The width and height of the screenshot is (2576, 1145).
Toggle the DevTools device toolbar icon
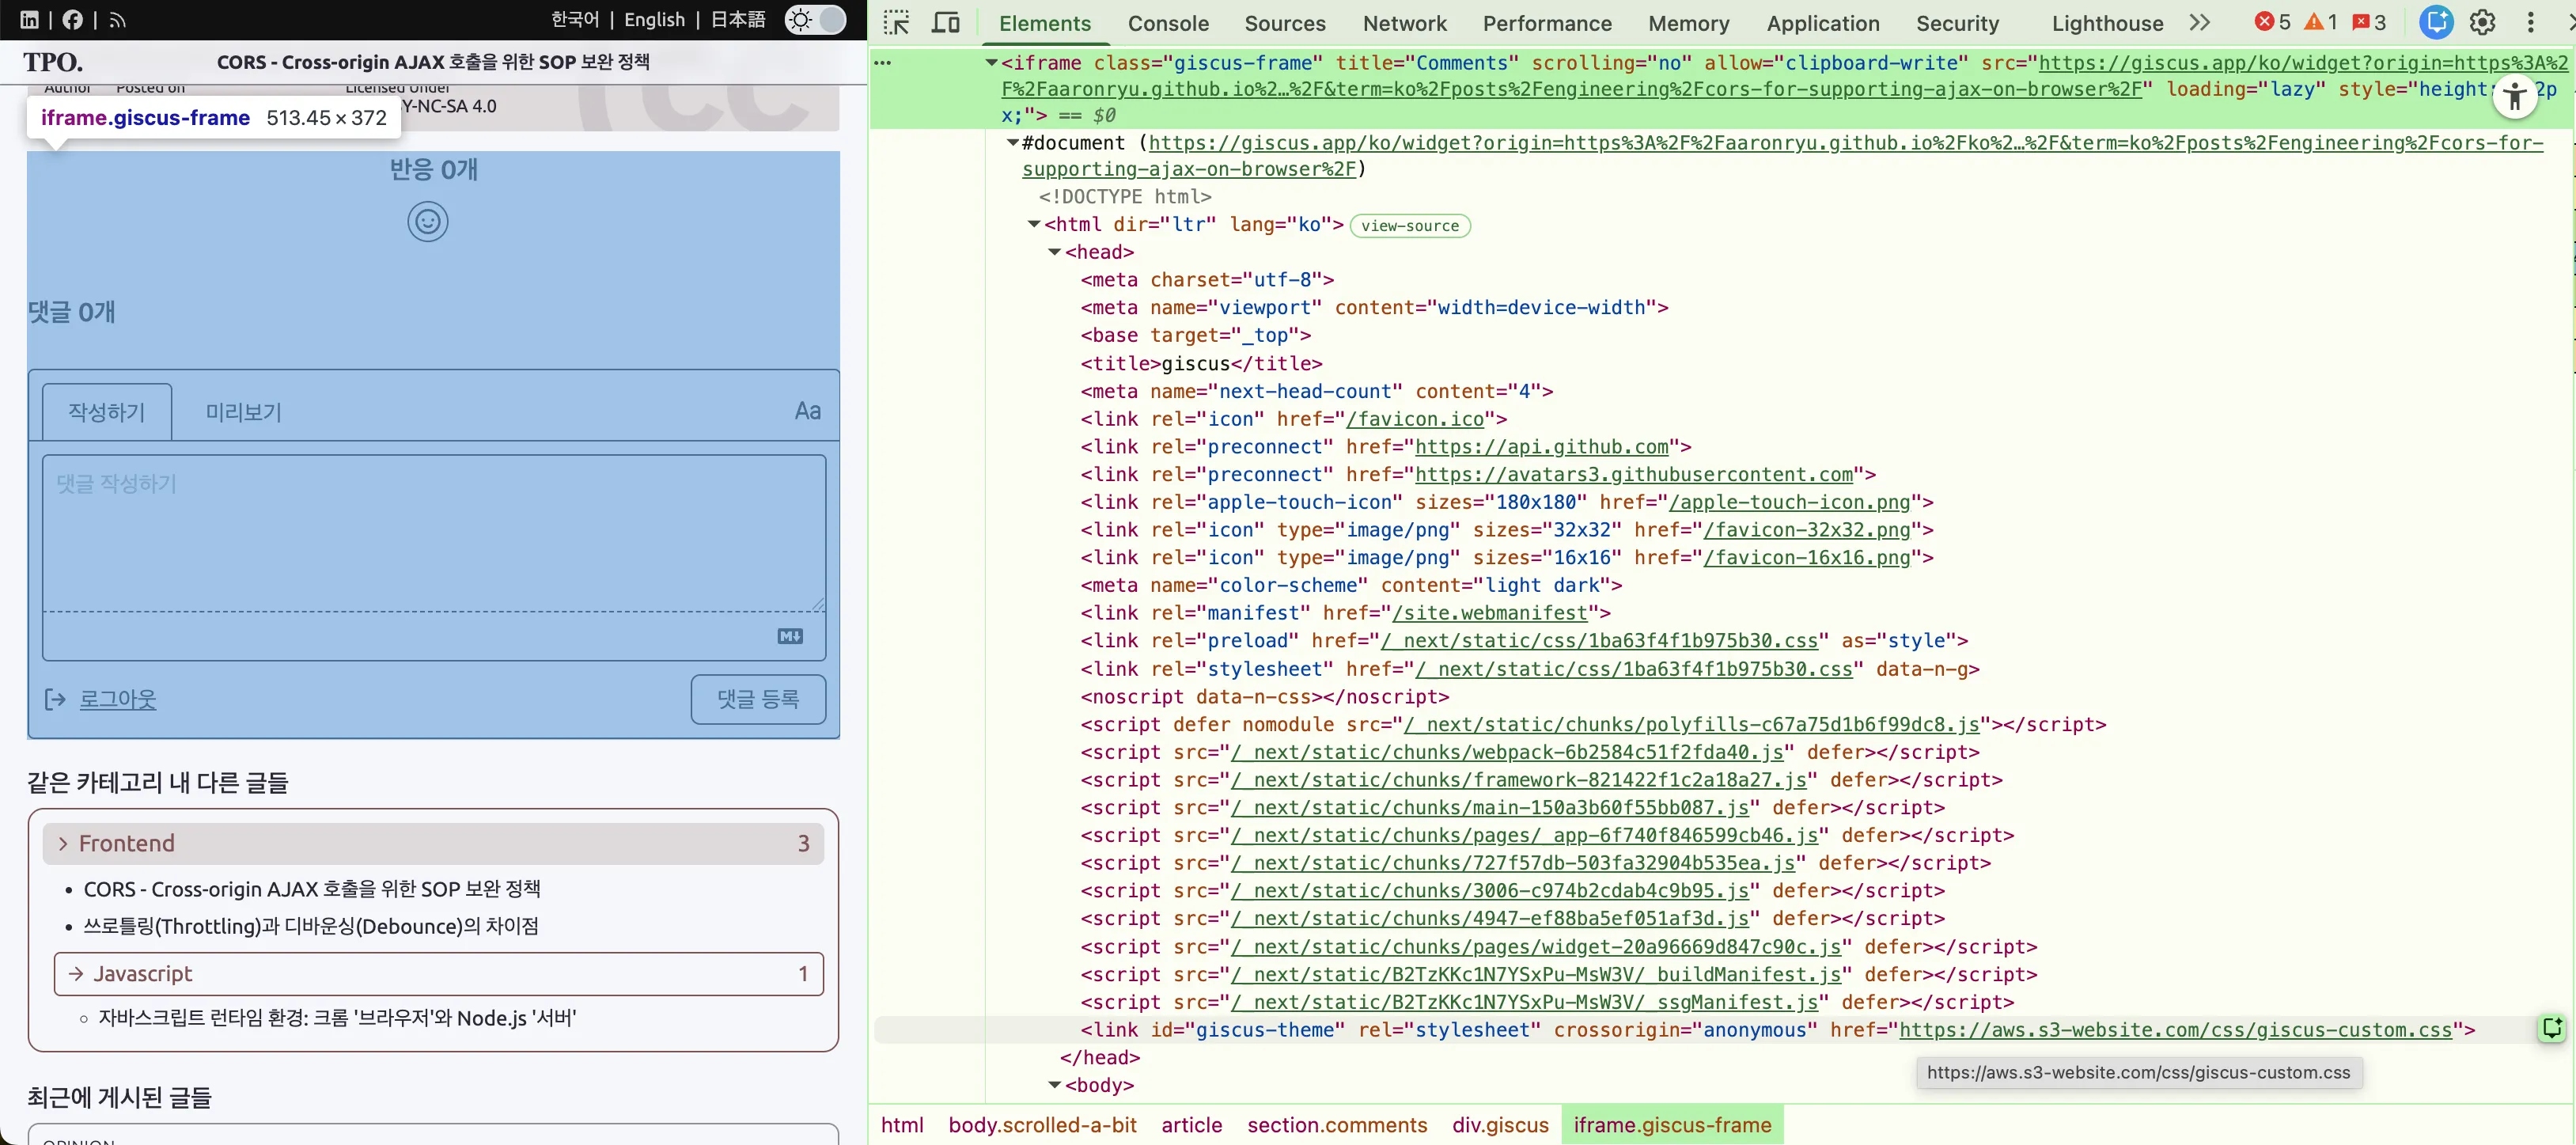coord(945,22)
